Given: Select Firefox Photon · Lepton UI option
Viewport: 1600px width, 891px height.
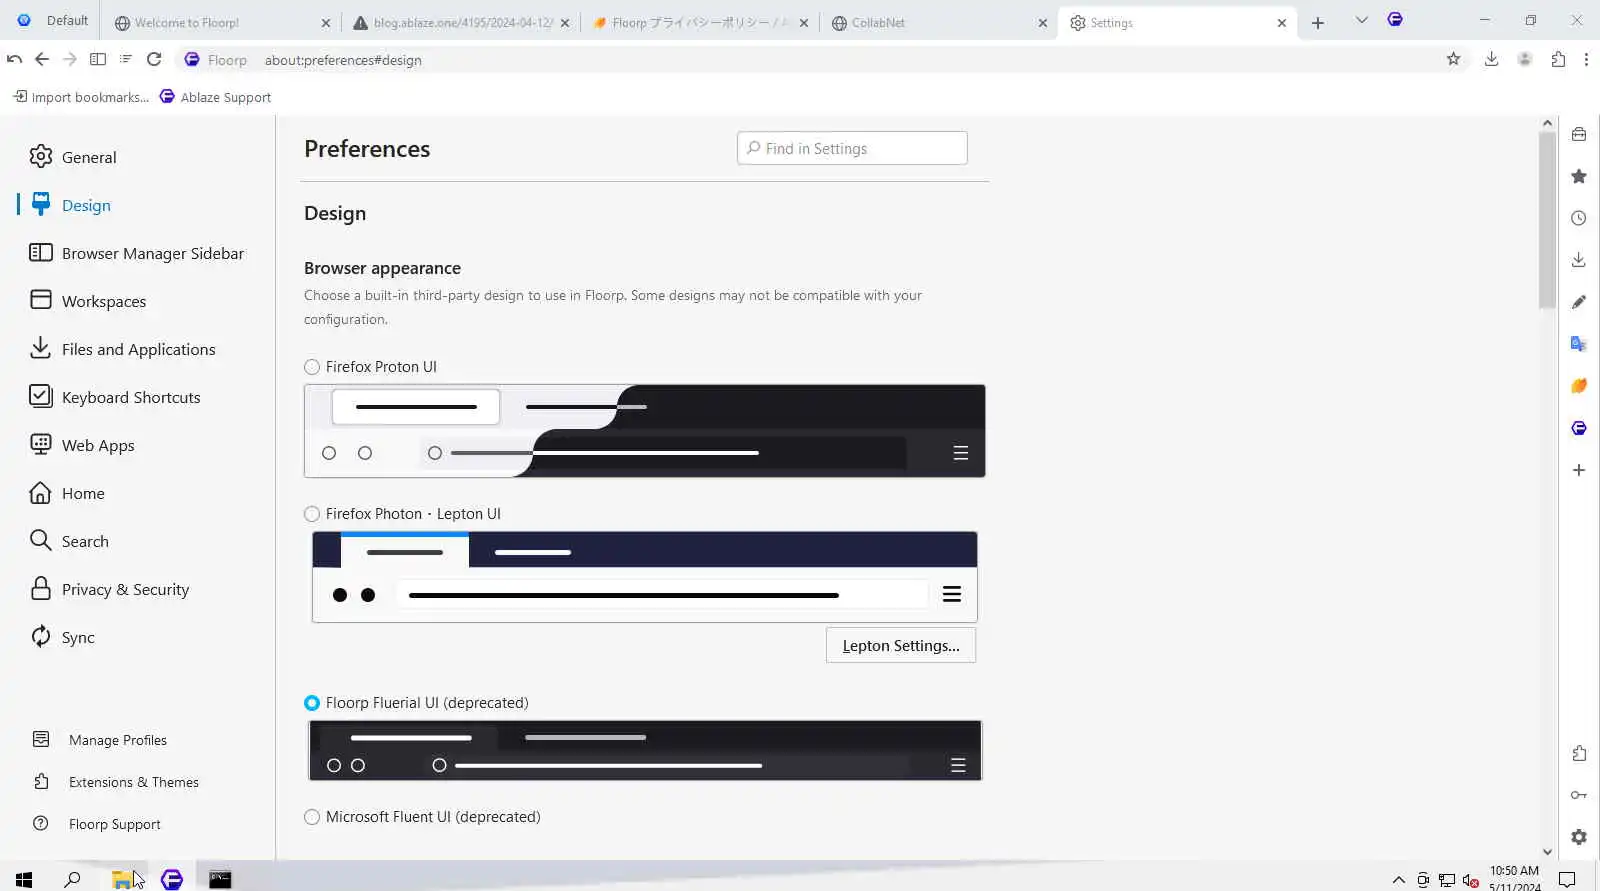Looking at the screenshot, I should tap(312, 514).
